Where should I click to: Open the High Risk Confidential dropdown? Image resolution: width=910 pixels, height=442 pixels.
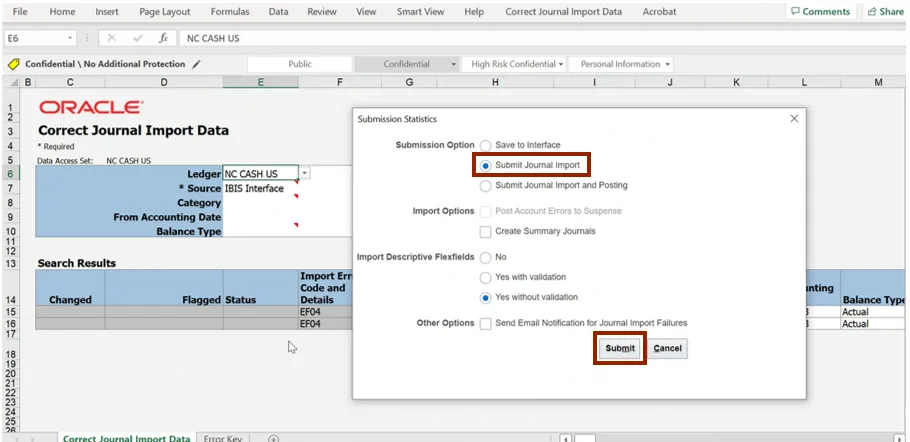point(561,64)
